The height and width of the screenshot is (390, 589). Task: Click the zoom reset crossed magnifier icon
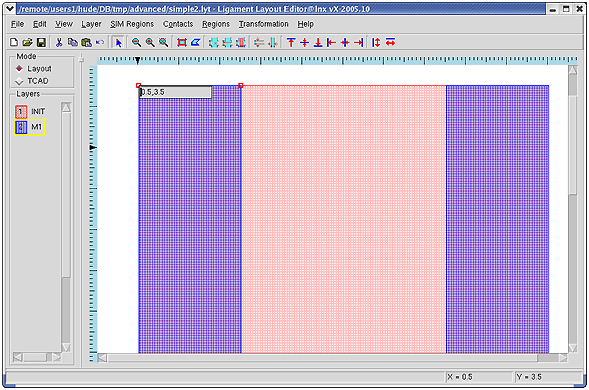(x=163, y=42)
